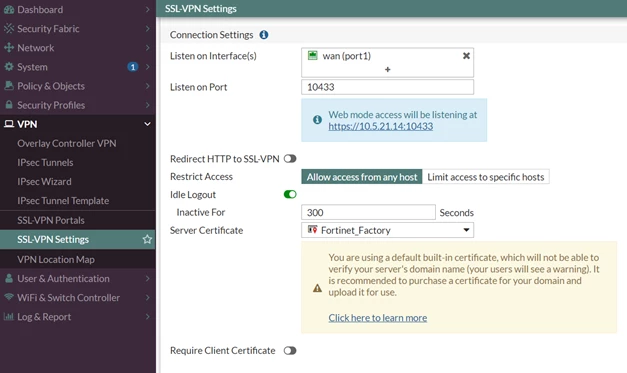627x373 pixels.
Task: Expand the WiFi & Switch Controller chevron
Action: [x=148, y=297]
